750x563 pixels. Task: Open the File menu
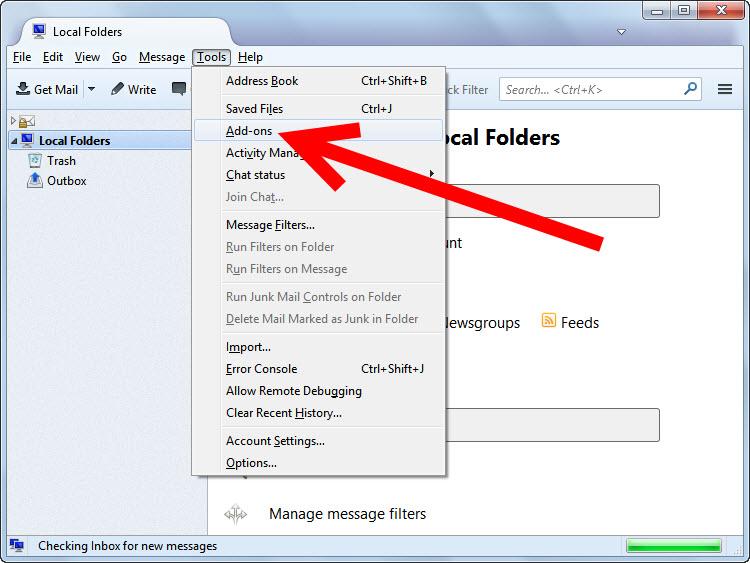pos(22,57)
